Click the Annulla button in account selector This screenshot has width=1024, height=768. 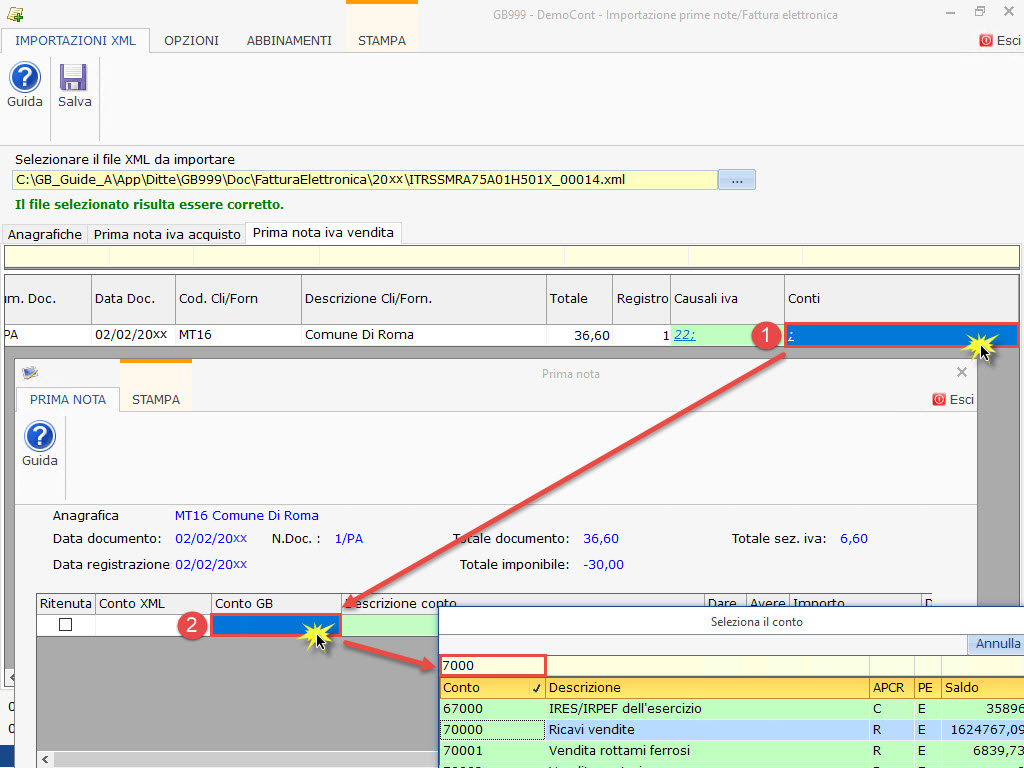tap(997, 644)
